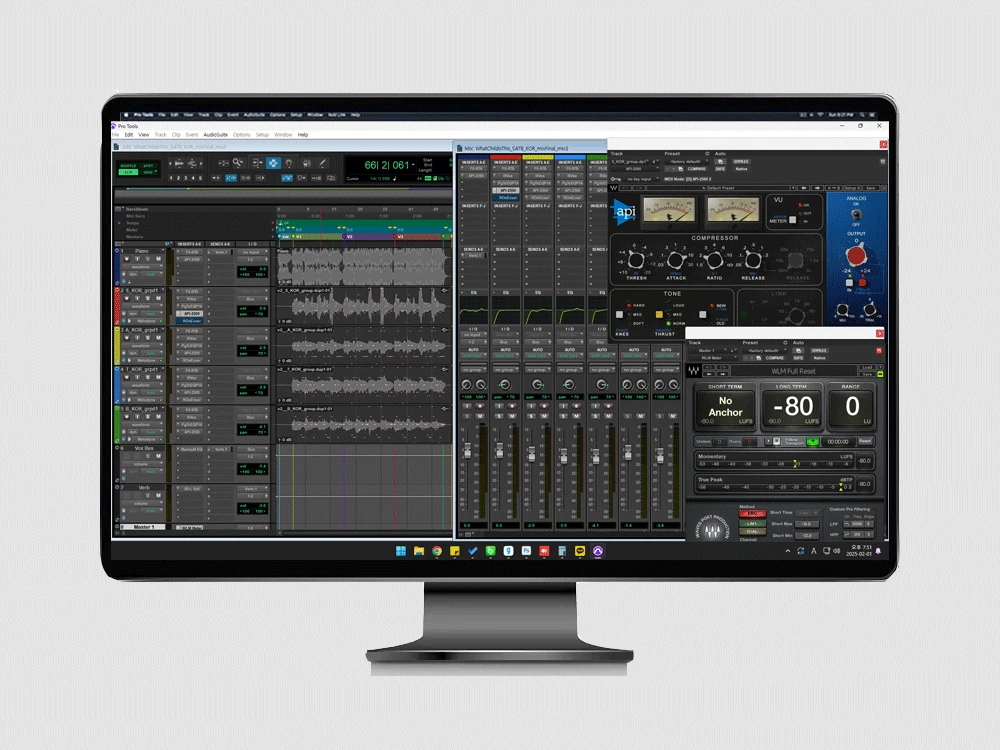
Task: Click the V2 marker in the Markers ruler
Action: tap(344, 236)
